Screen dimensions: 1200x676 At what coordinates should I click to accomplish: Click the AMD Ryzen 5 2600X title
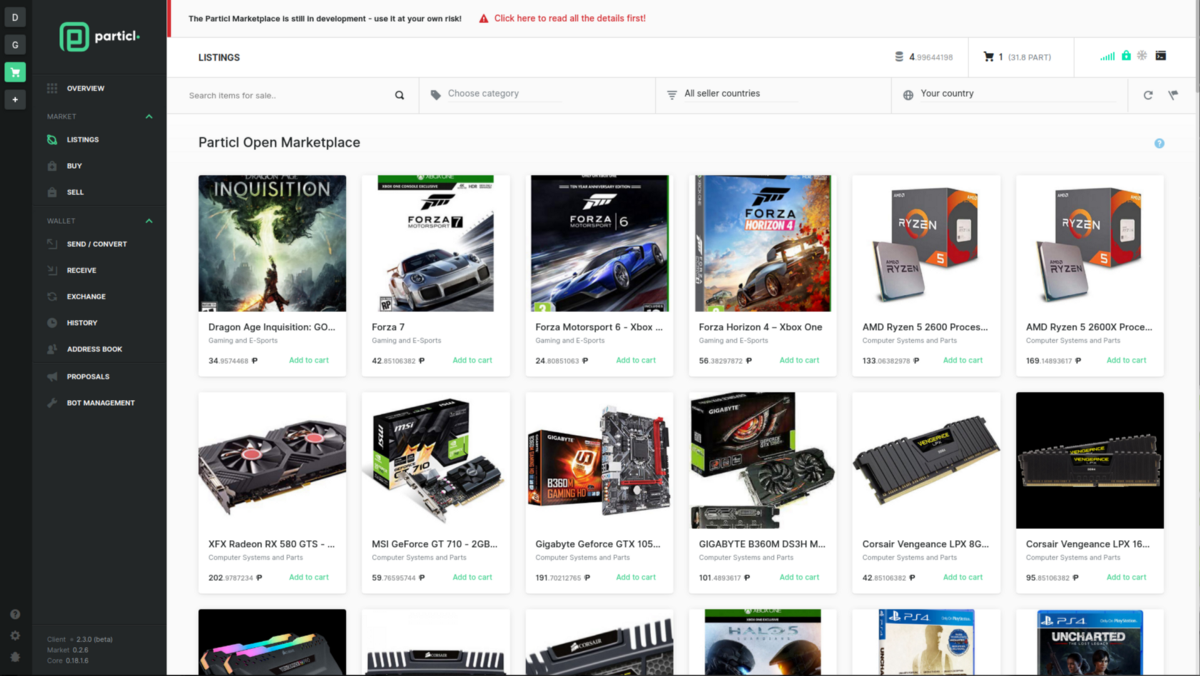[x=1089, y=327]
